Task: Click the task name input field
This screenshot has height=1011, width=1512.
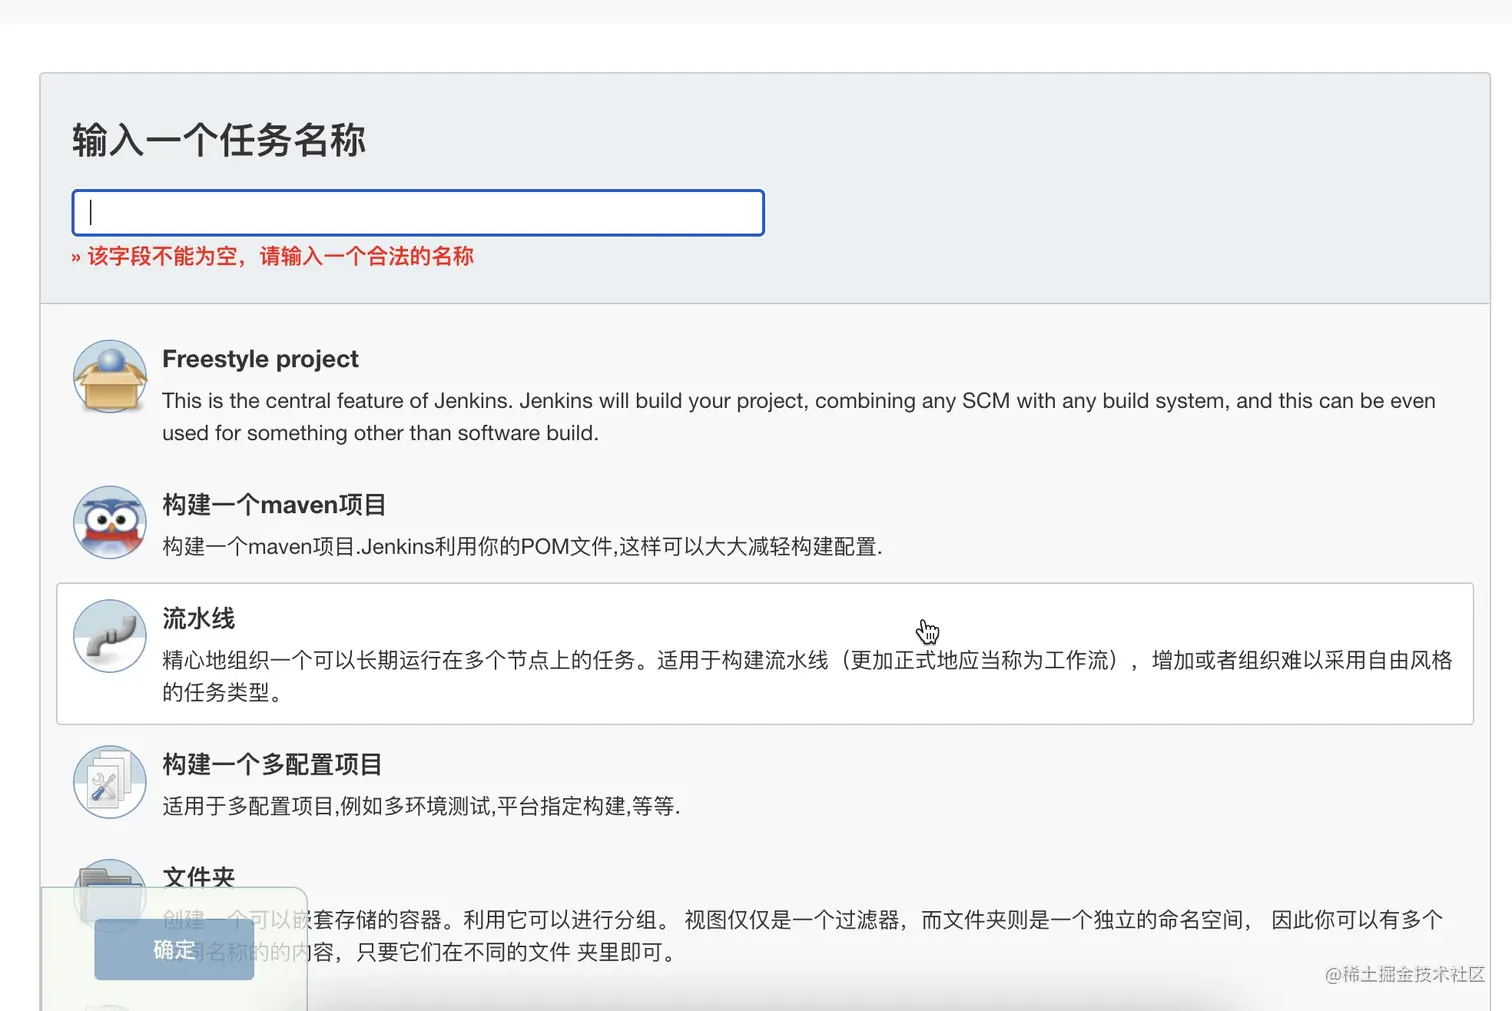Action: pyautogui.click(x=418, y=213)
